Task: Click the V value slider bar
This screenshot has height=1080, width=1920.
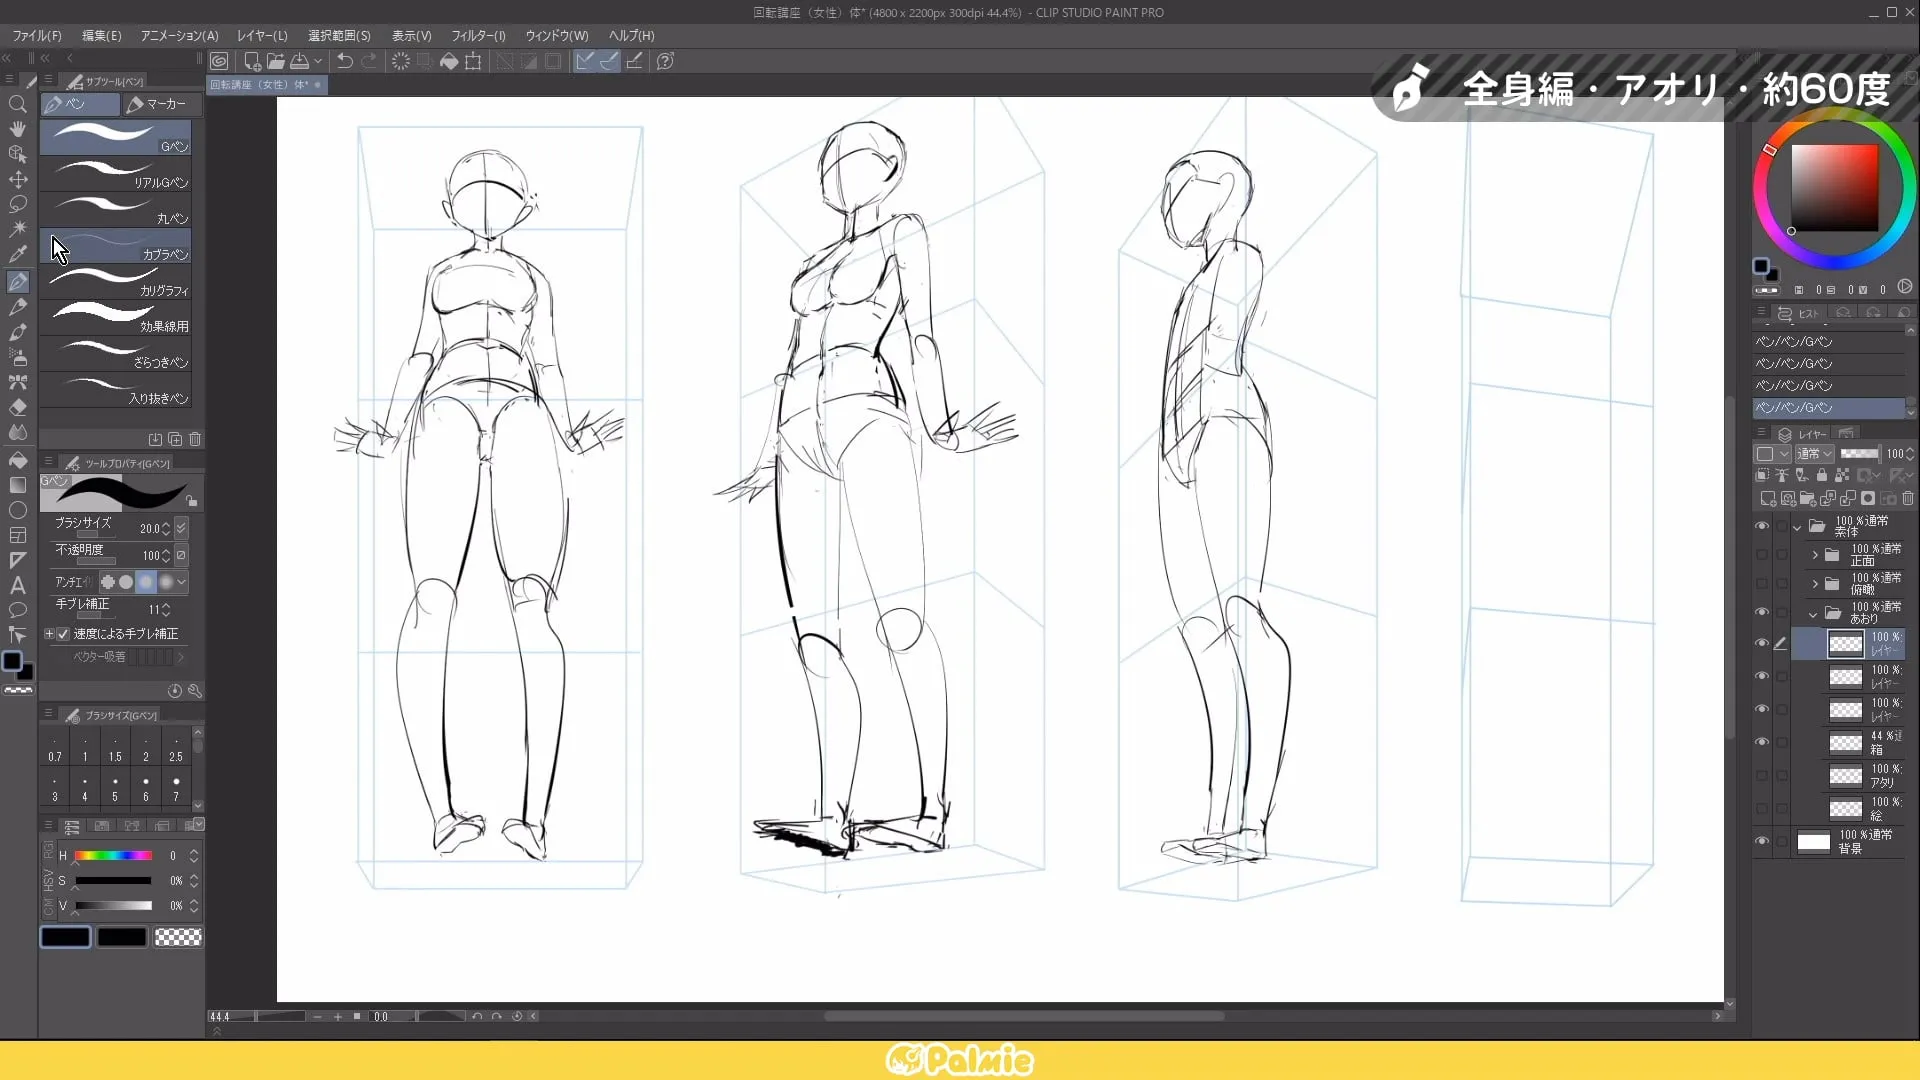Action: tap(113, 906)
